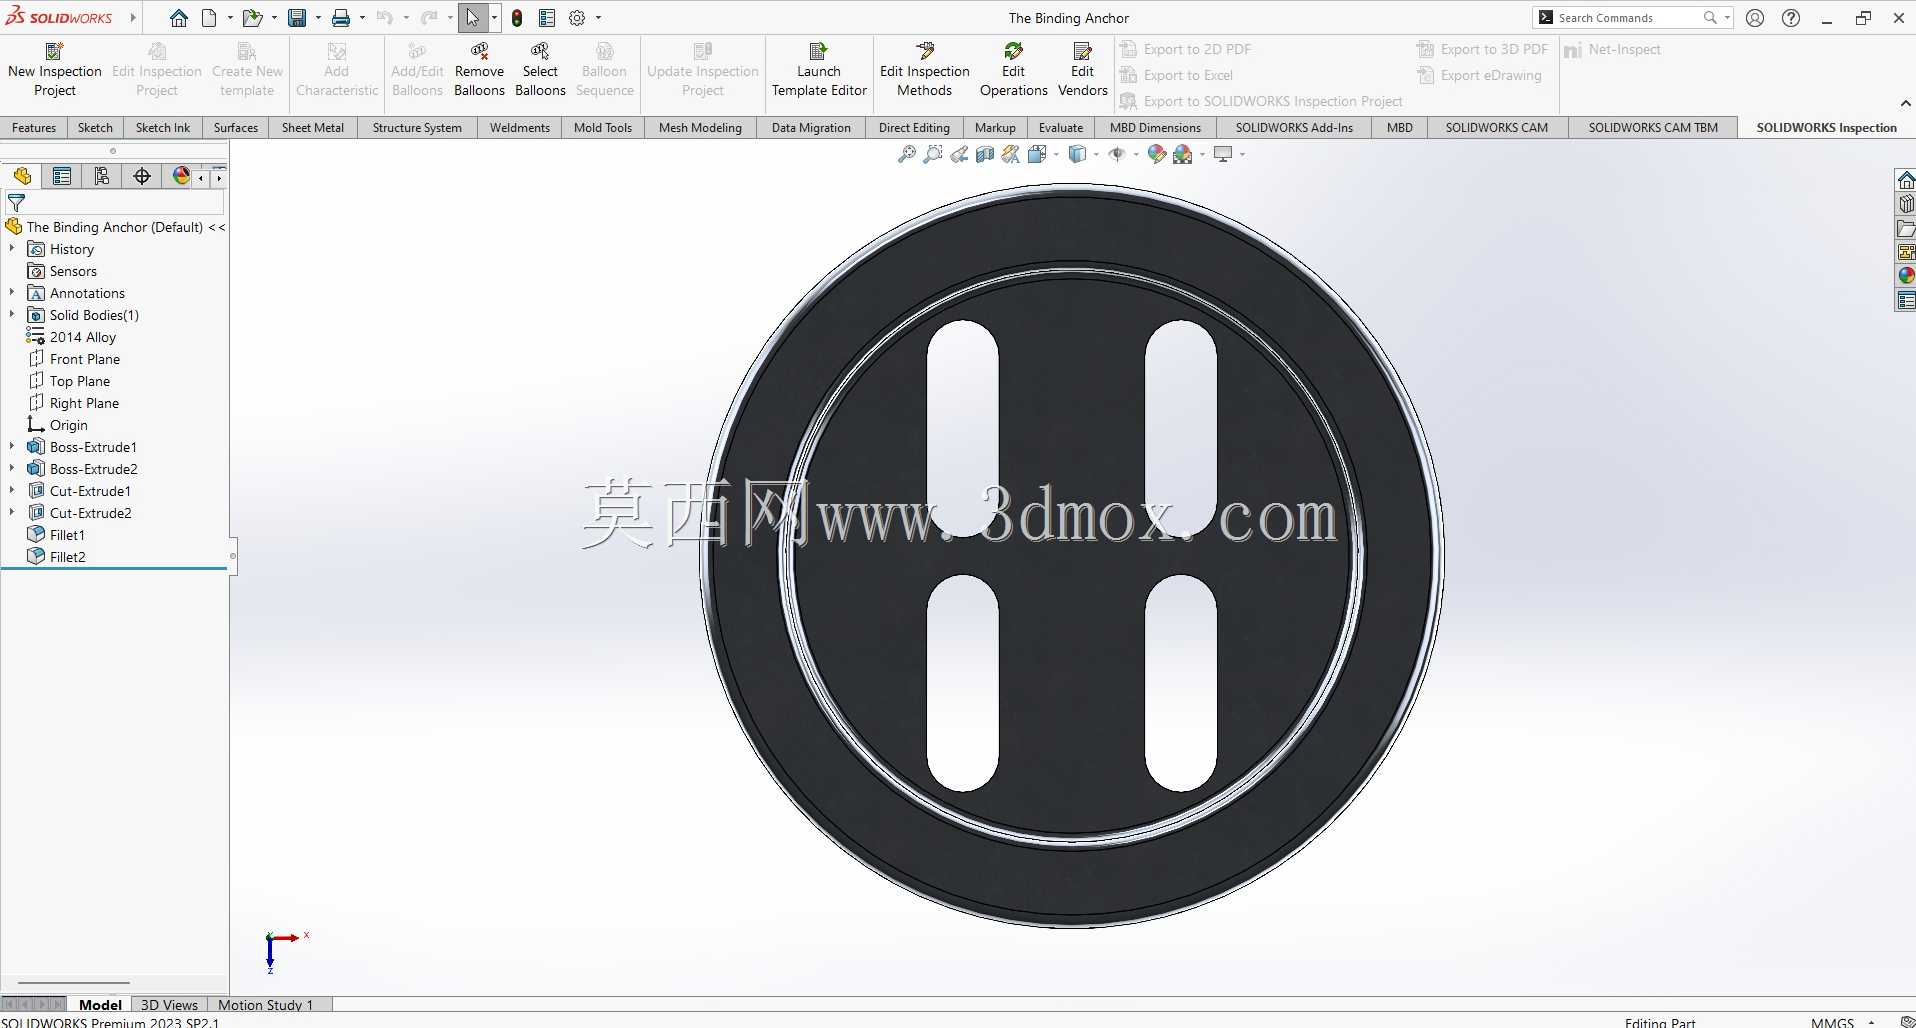Click Zoom to Fit in the view toolbar
Viewport: 1916px width, 1028px height.
coord(907,154)
